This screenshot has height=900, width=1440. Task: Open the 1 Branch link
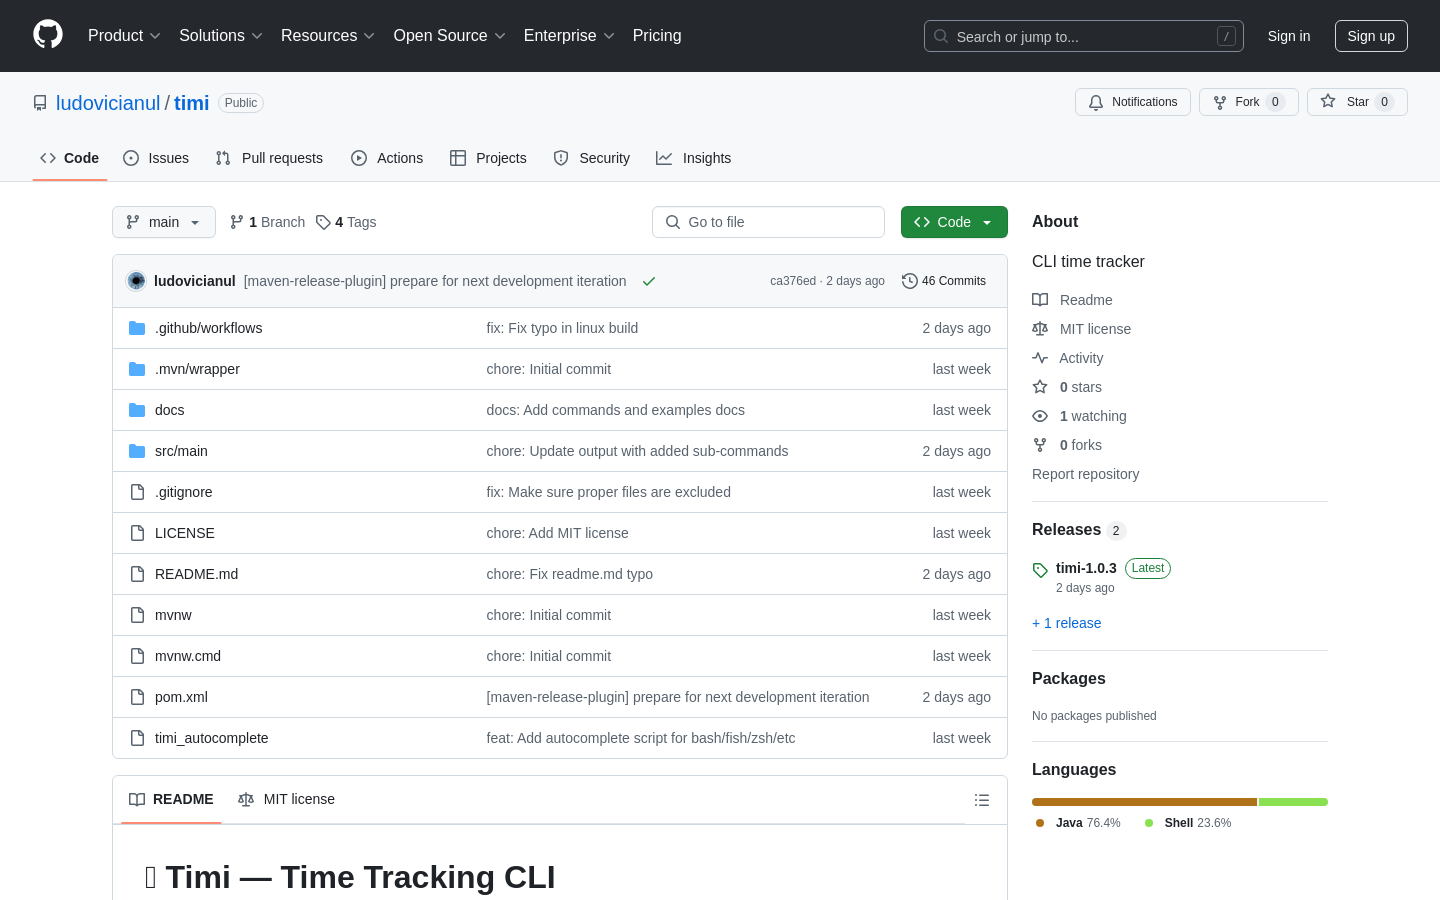pyautogui.click(x=267, y=222)
